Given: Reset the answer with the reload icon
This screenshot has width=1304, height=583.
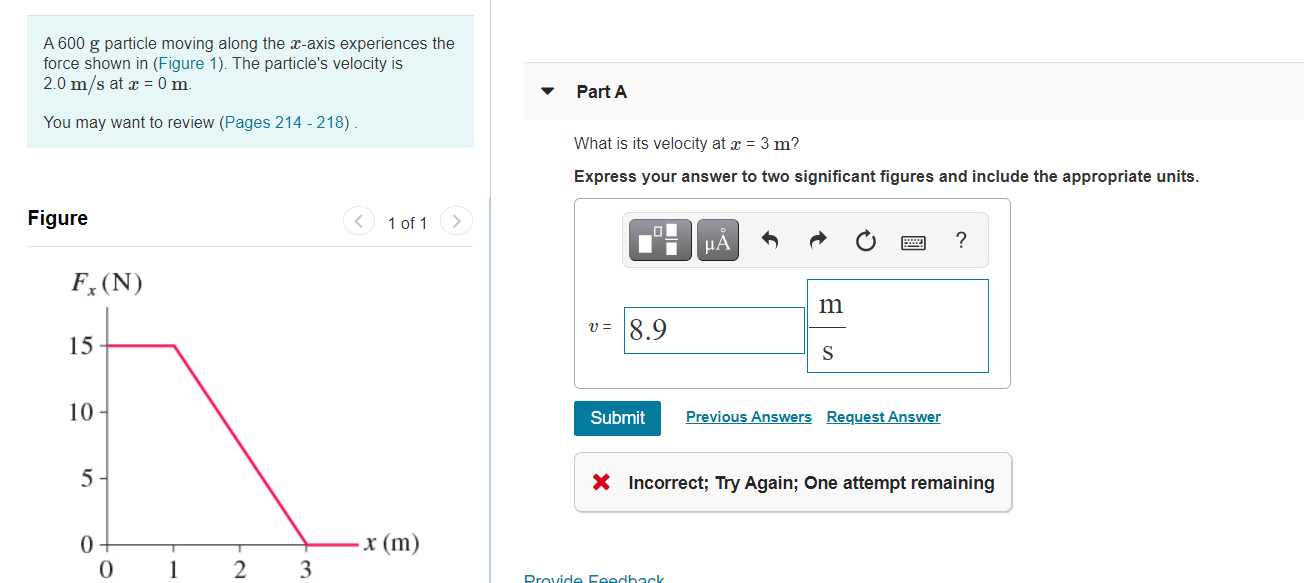Looking at the screenshot, I should tap(865, 239).
